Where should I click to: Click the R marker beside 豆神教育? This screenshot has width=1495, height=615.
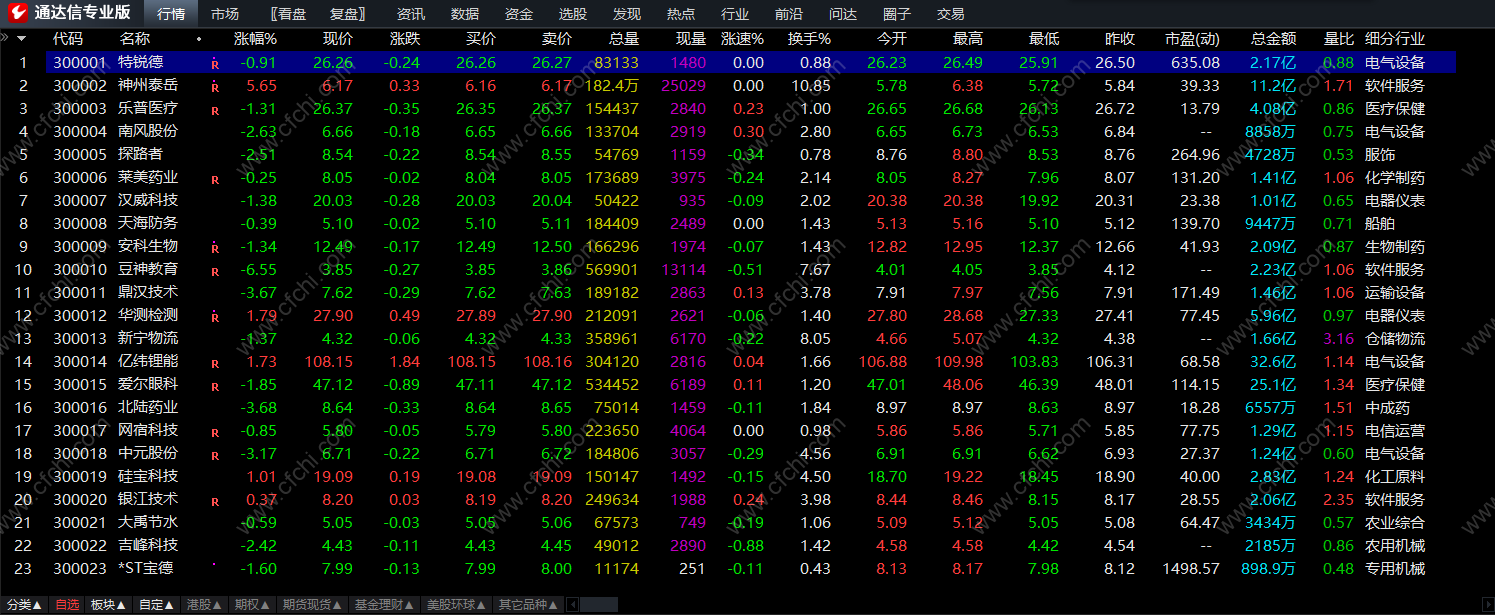pyautogui.click(x=214, y=270)
